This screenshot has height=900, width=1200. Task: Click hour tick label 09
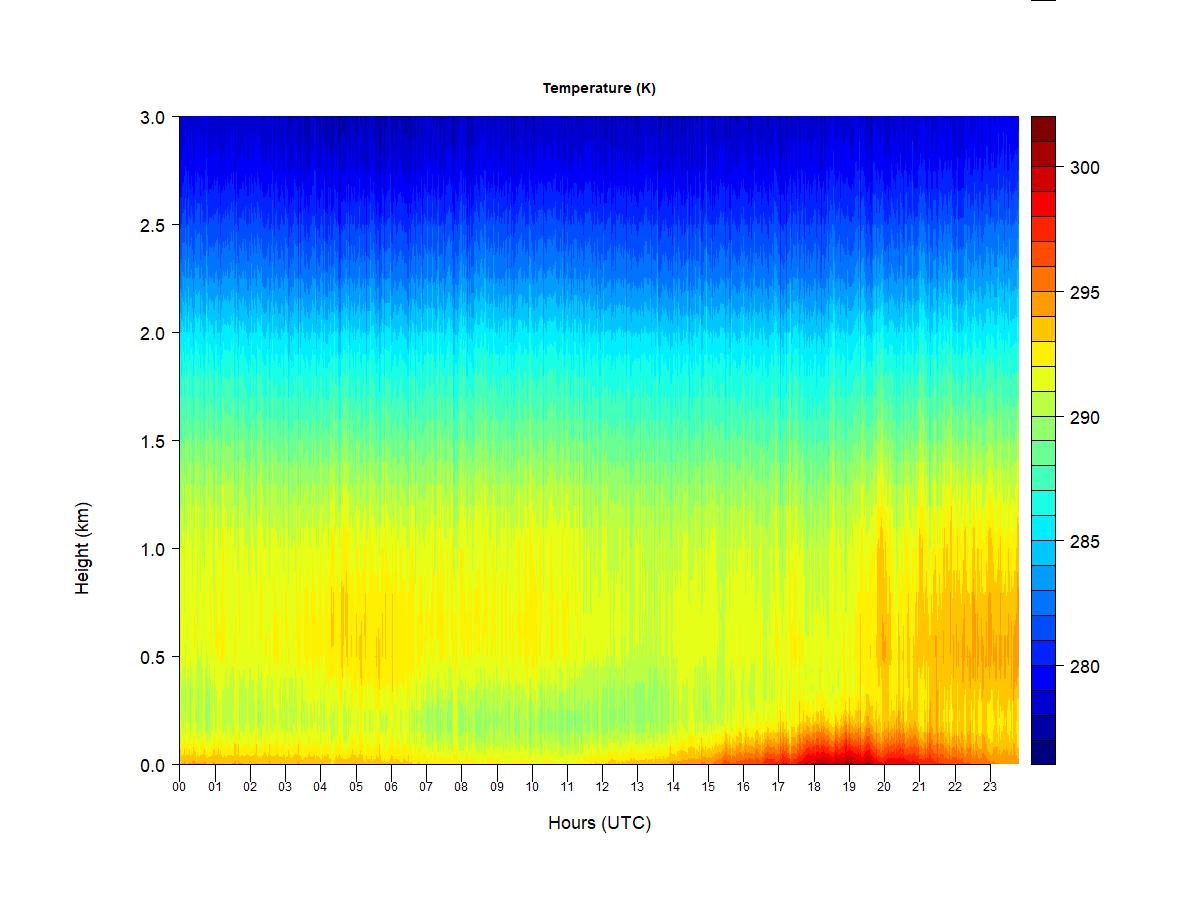click(497, 787)
